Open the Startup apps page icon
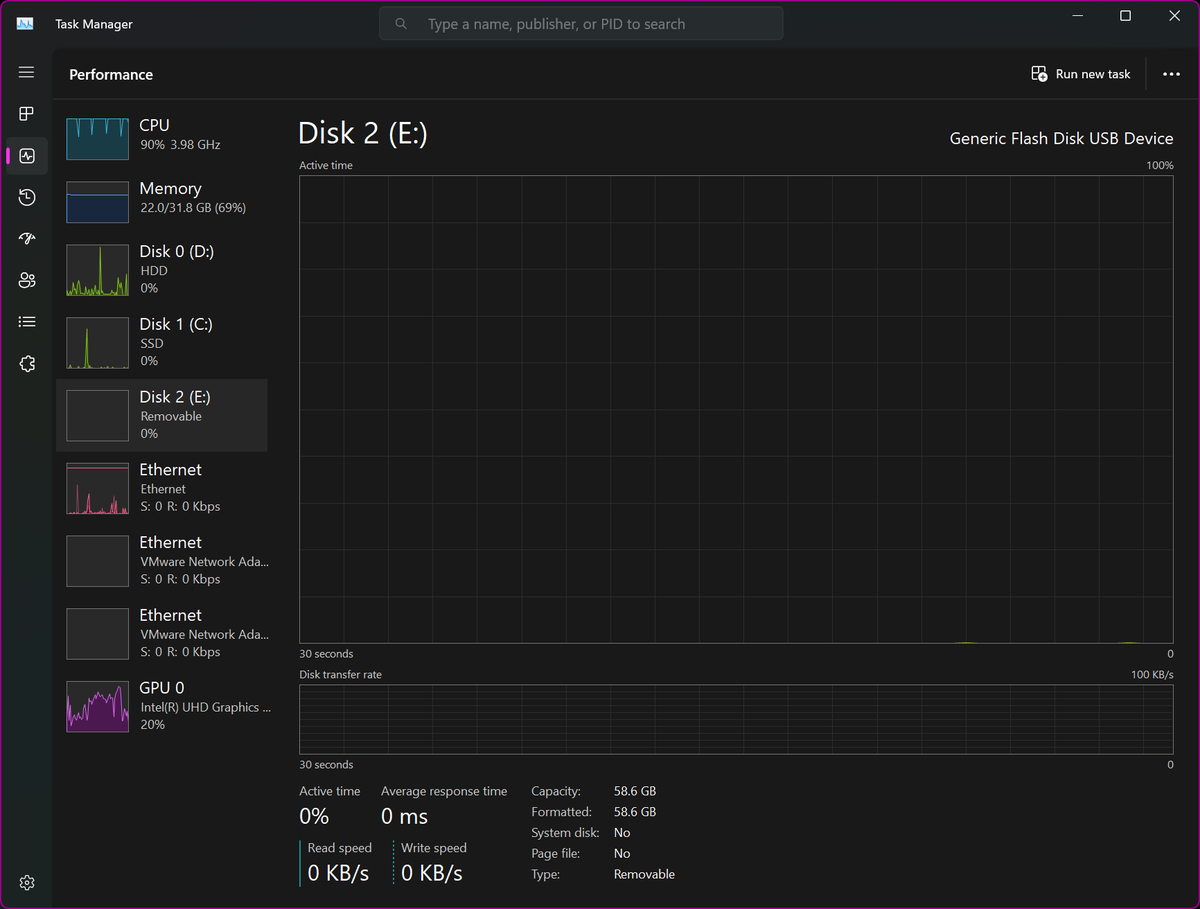The width and height of the screenshot is (1200, 909). click(27, 238)
